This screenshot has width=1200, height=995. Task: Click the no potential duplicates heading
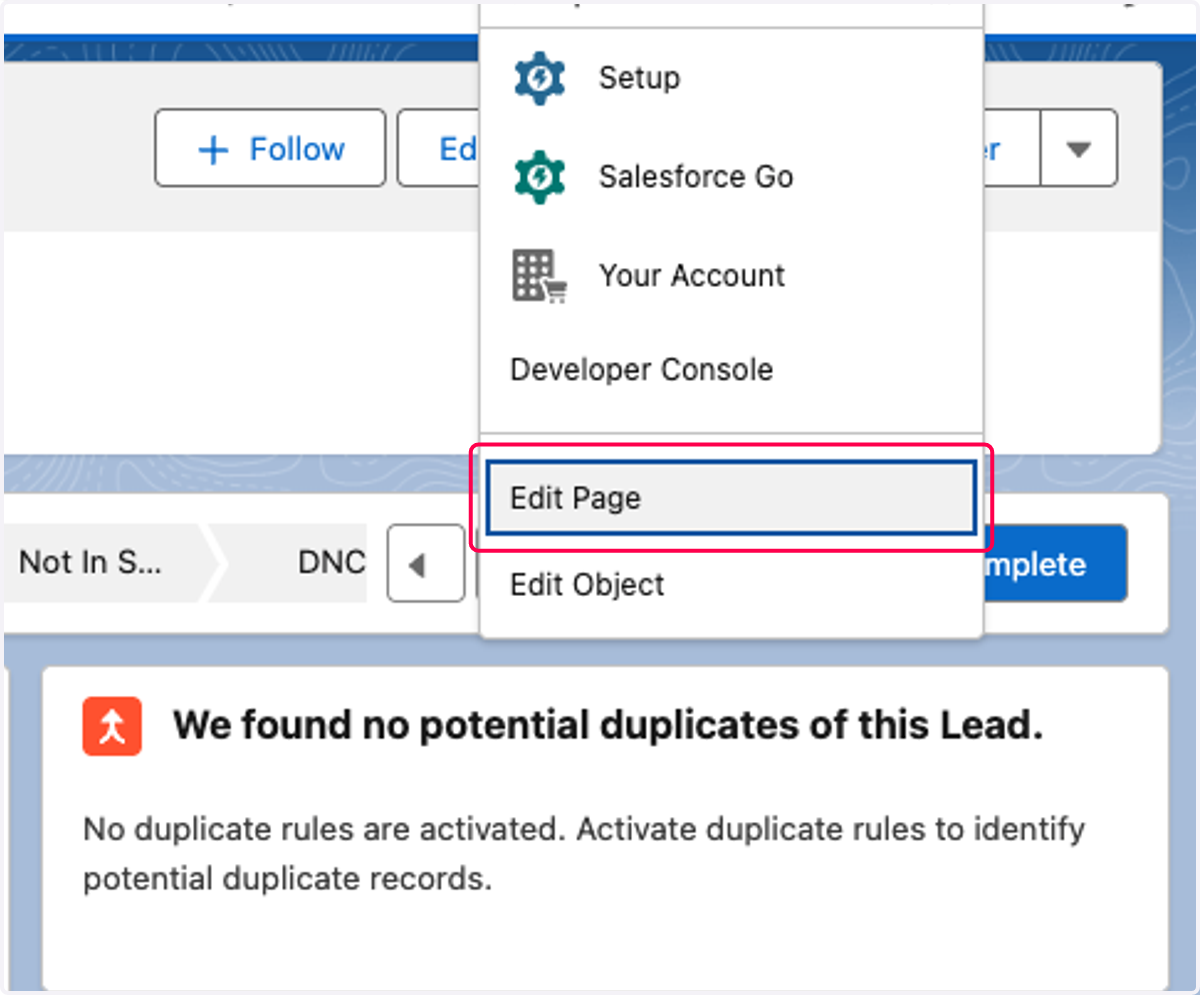(608, 725)
